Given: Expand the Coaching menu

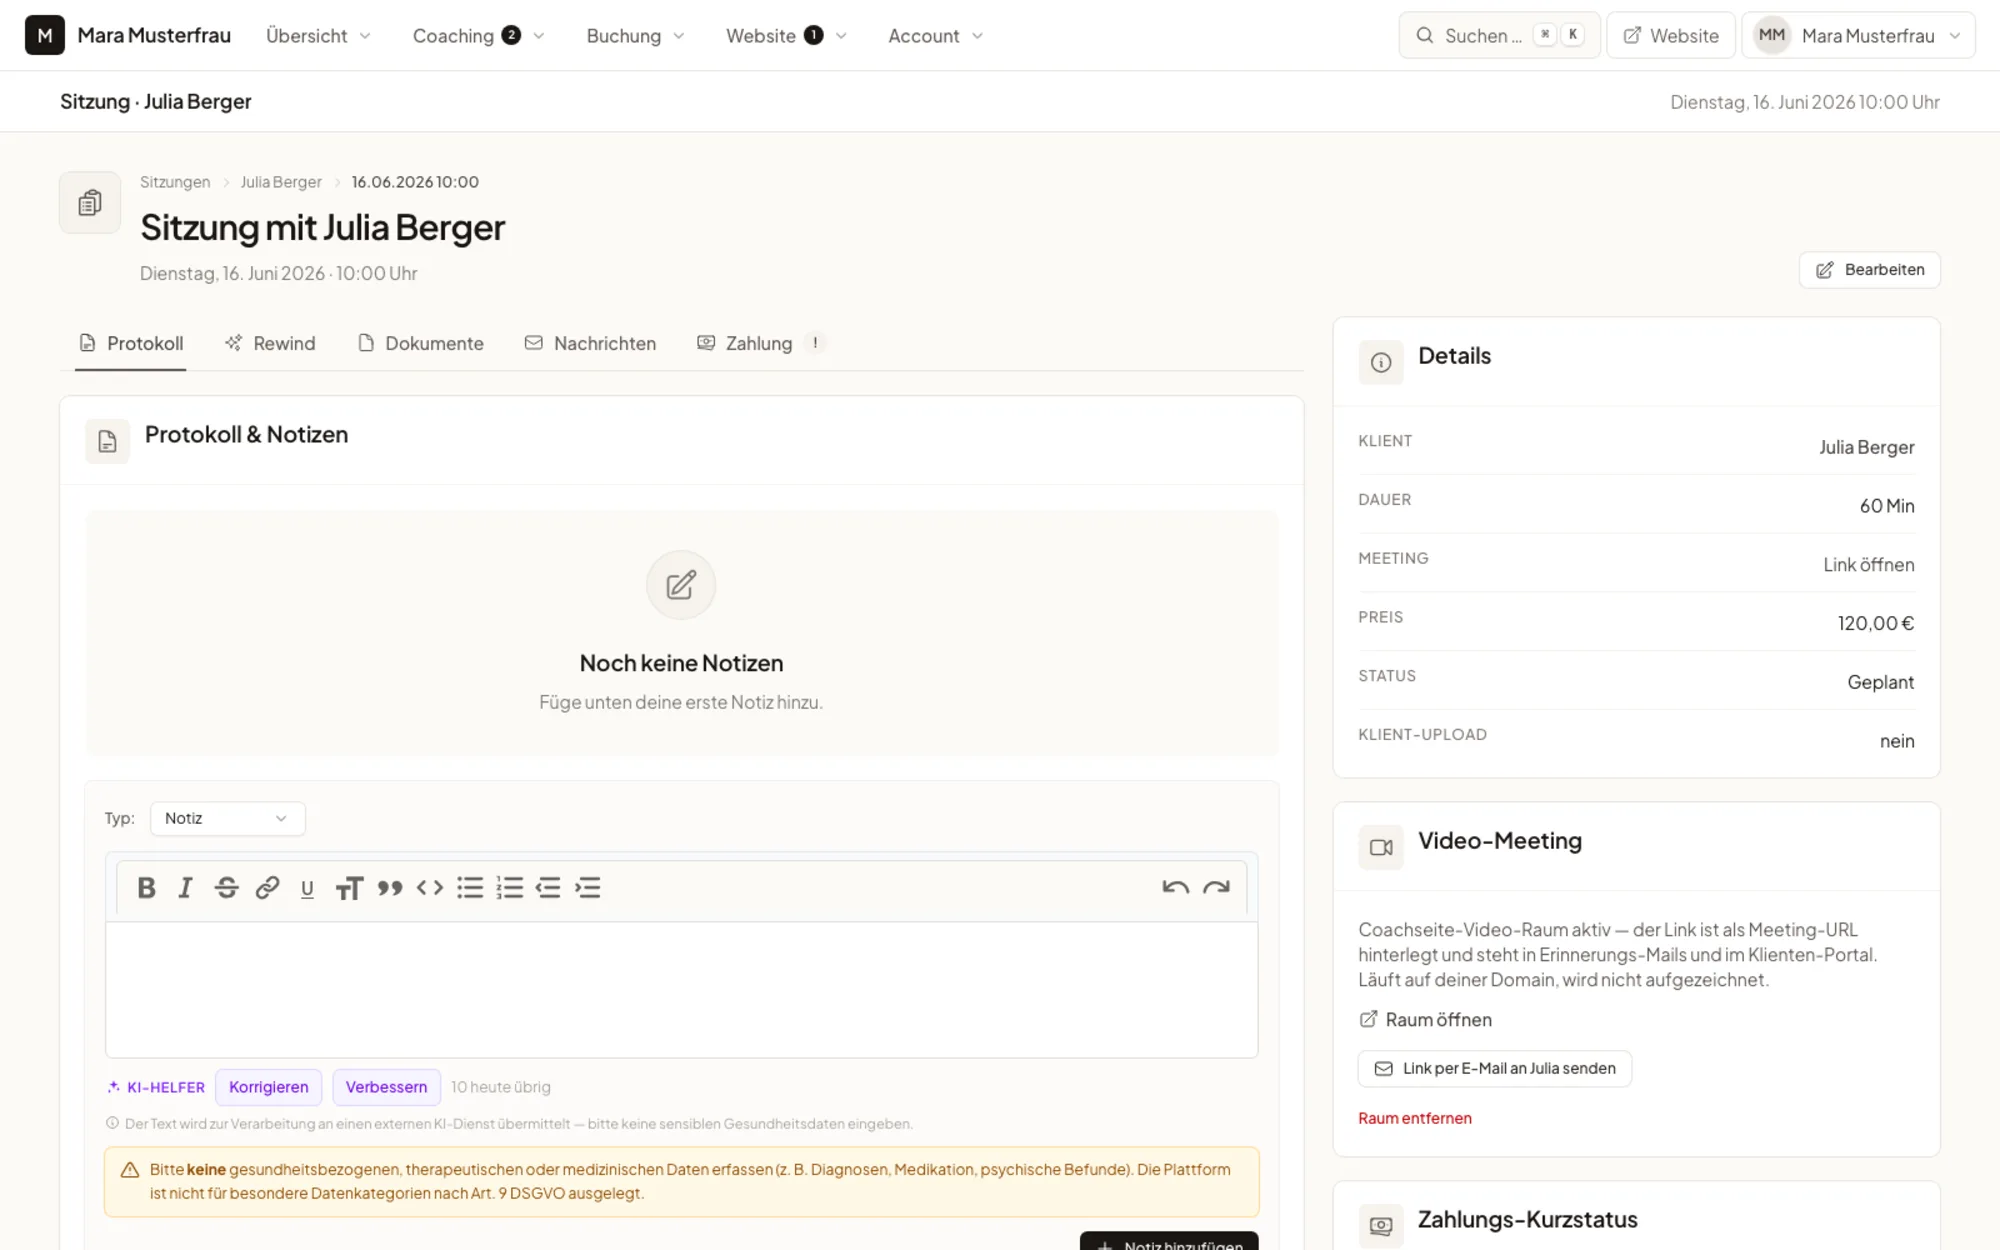Looking at the screenshot, I should pyautogui.click(x=478, y=35).
